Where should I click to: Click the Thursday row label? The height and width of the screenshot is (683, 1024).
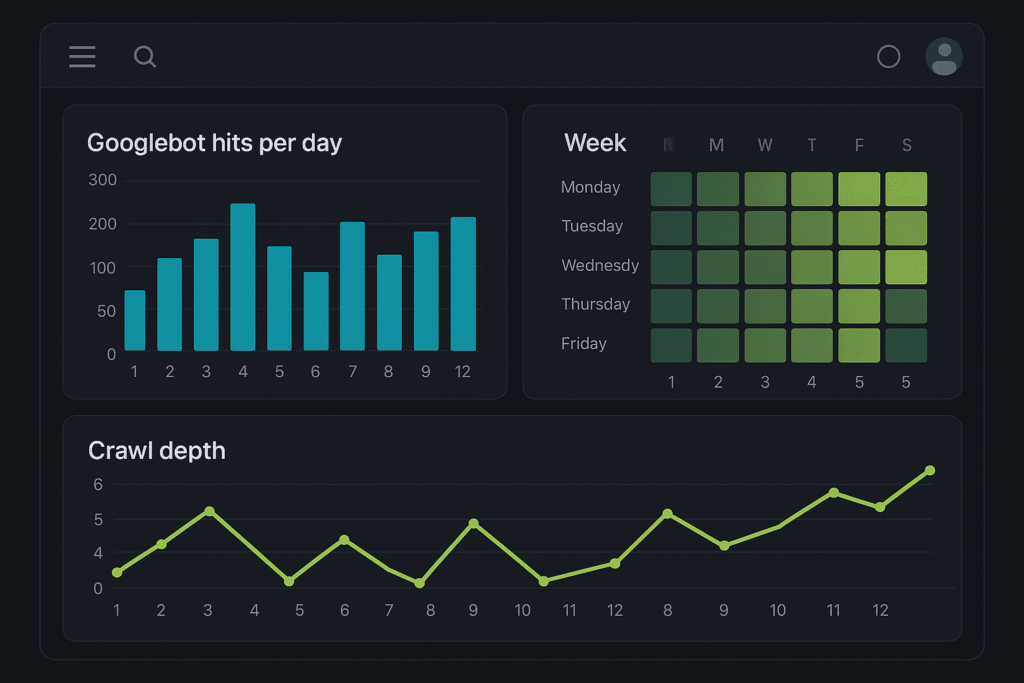(595, 304)
